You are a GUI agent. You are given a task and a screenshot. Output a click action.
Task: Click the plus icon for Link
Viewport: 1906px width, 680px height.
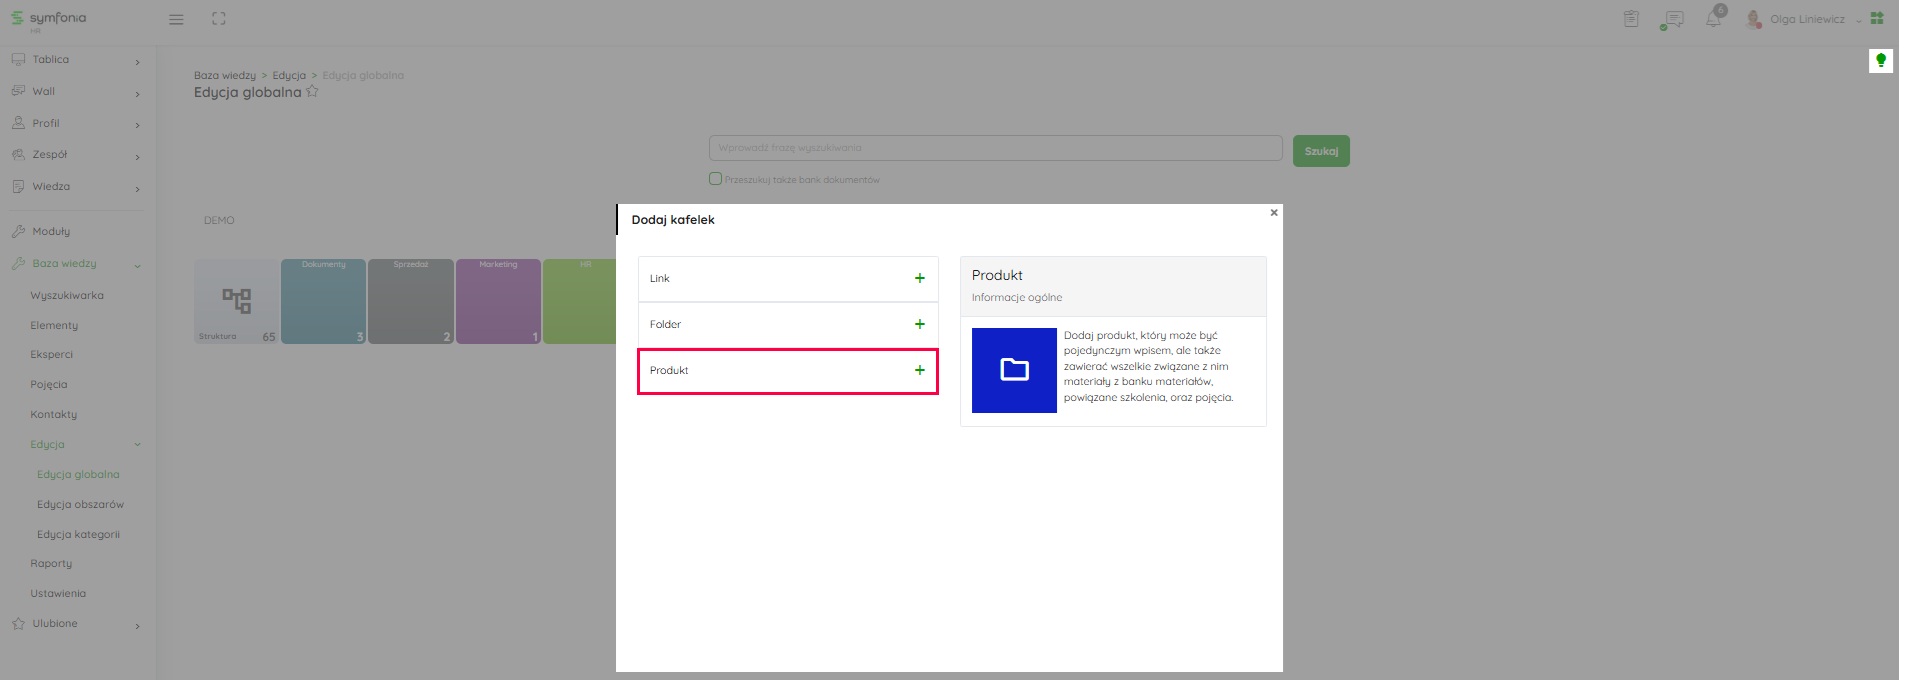tap(919, 278)
